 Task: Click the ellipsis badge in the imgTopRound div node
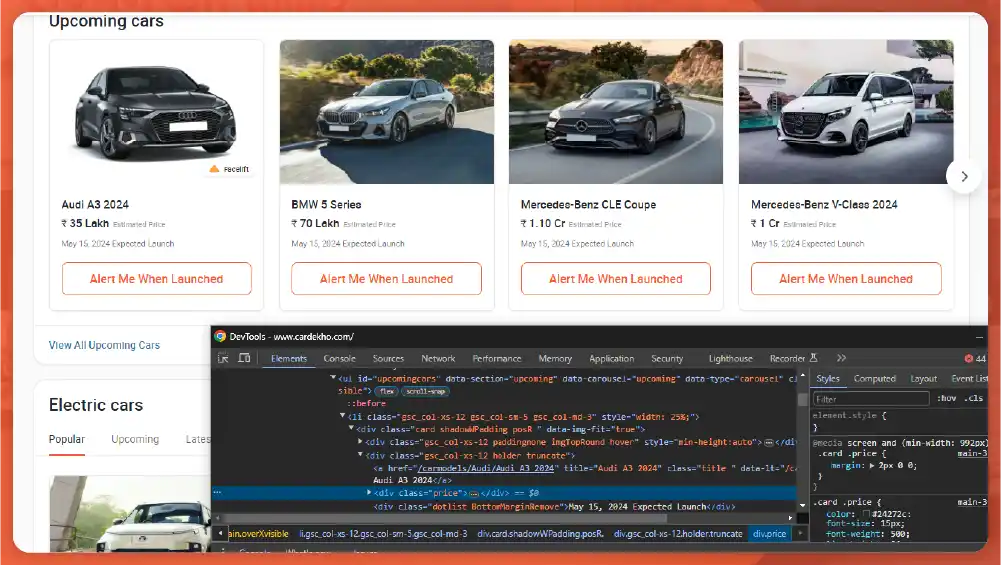coord(769,442)
